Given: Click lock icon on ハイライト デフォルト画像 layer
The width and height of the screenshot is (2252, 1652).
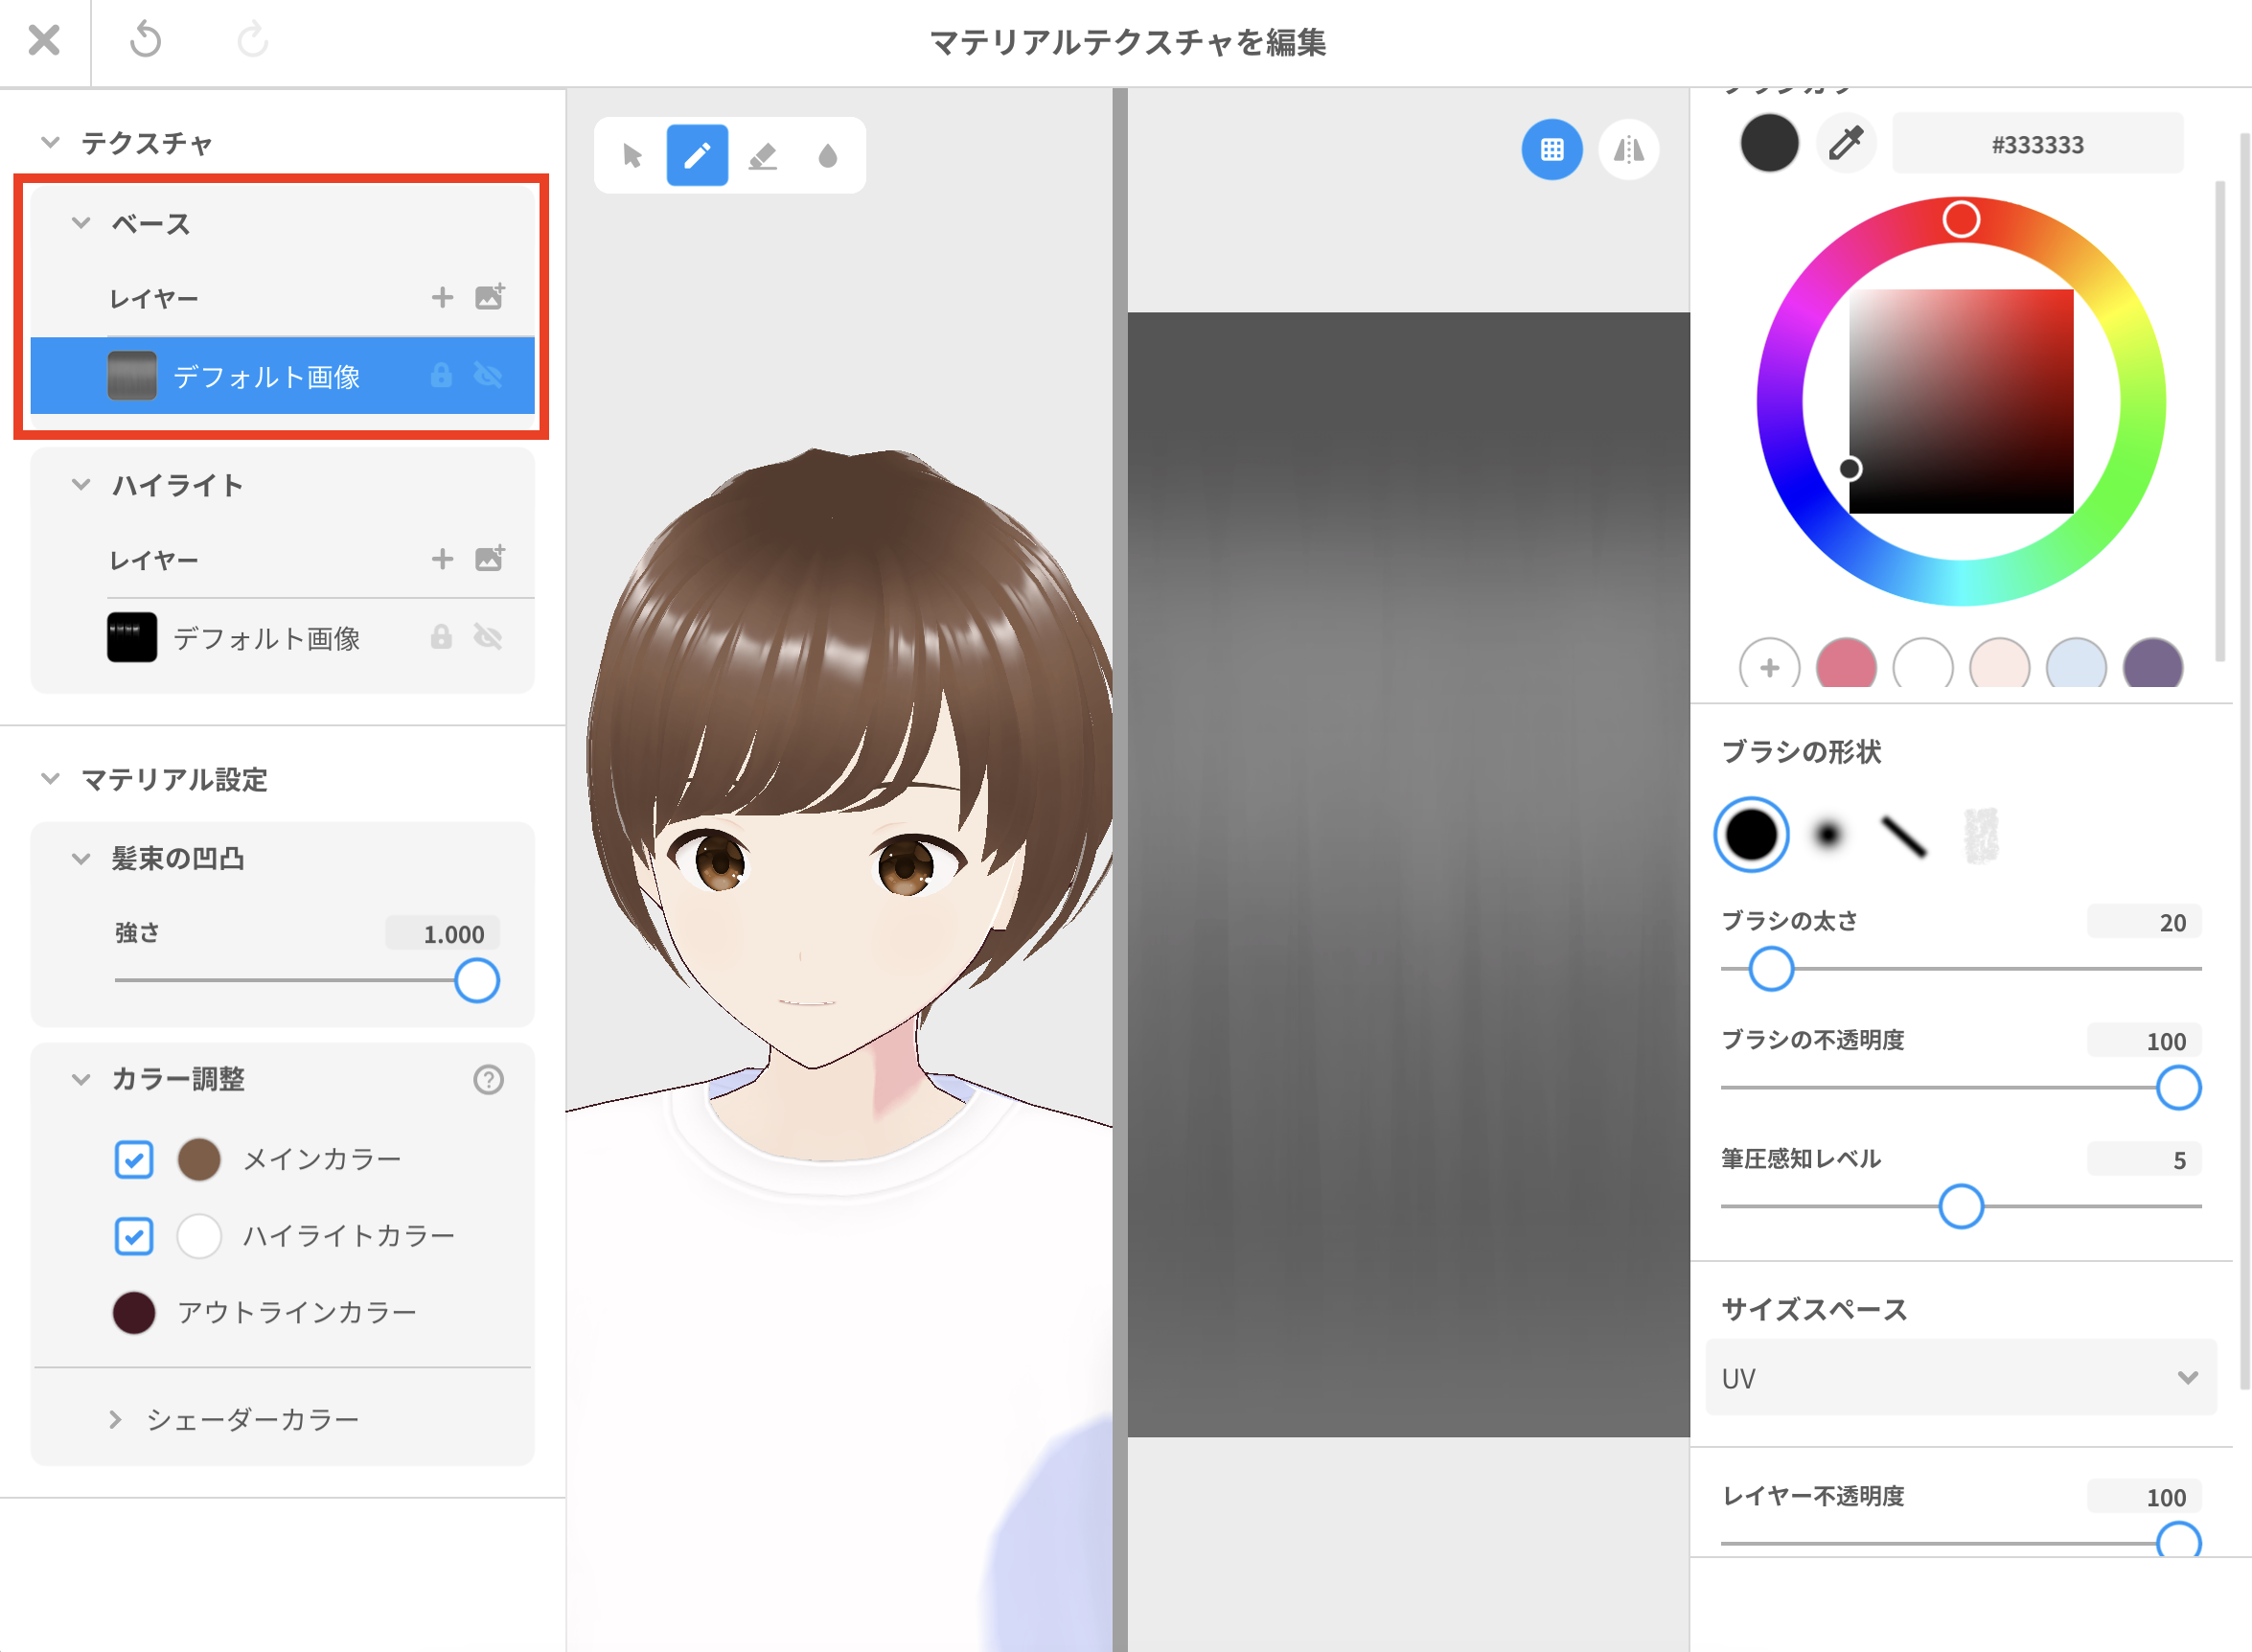Looking at the screenshot, I should [x=441, y=637].
